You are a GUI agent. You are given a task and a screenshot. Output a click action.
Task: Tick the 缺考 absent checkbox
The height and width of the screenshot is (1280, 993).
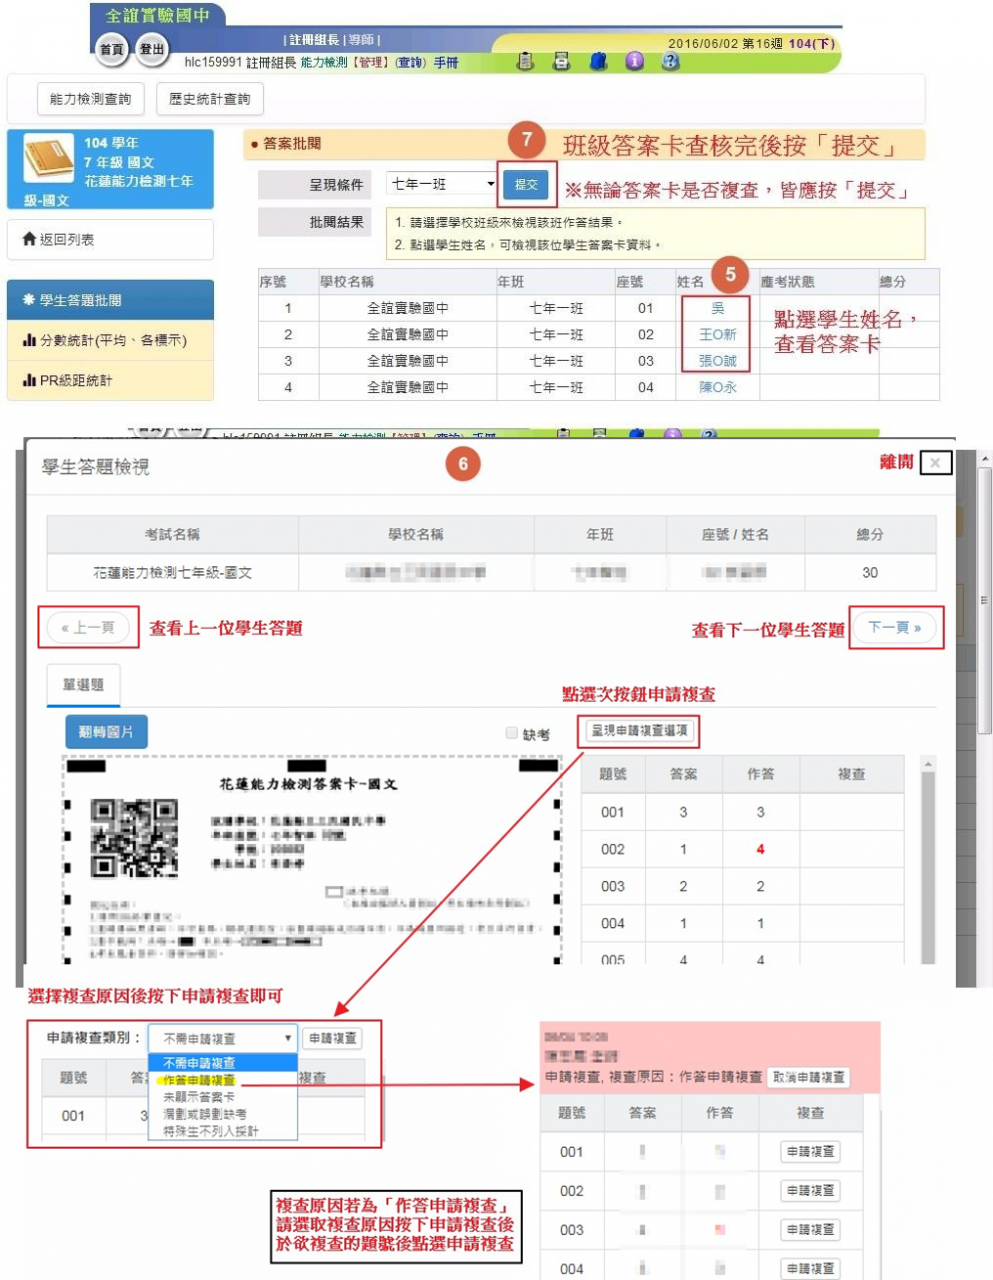click(512, 733)
